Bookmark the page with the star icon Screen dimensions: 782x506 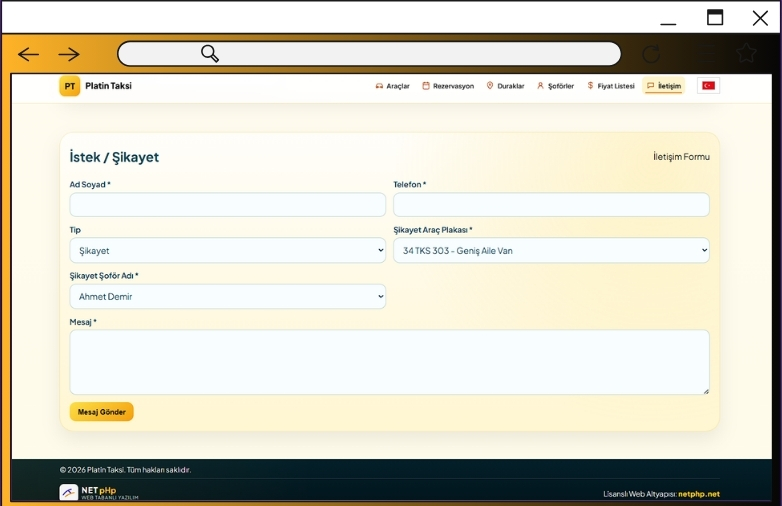pos(745,54)
